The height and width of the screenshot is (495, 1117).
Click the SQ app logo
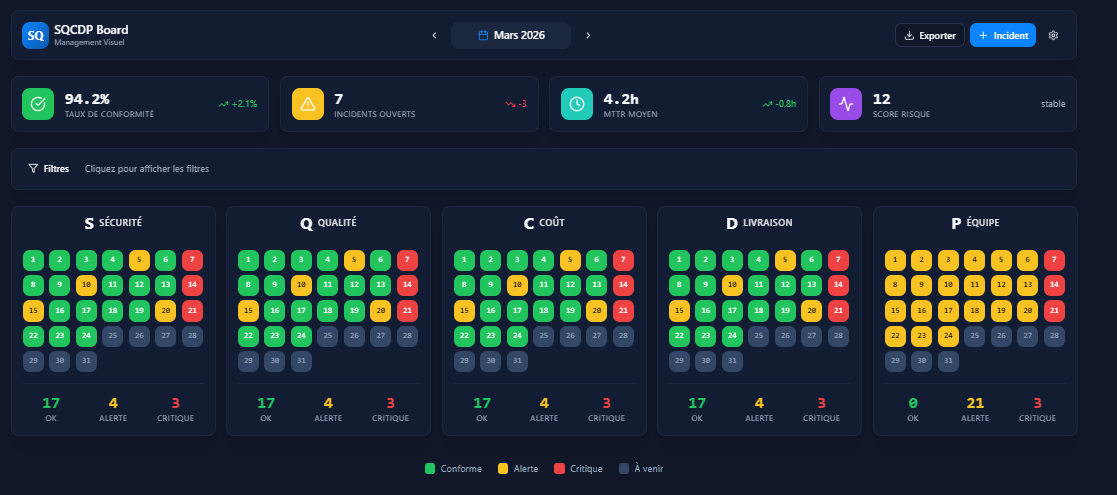click(x=35, y=35)
